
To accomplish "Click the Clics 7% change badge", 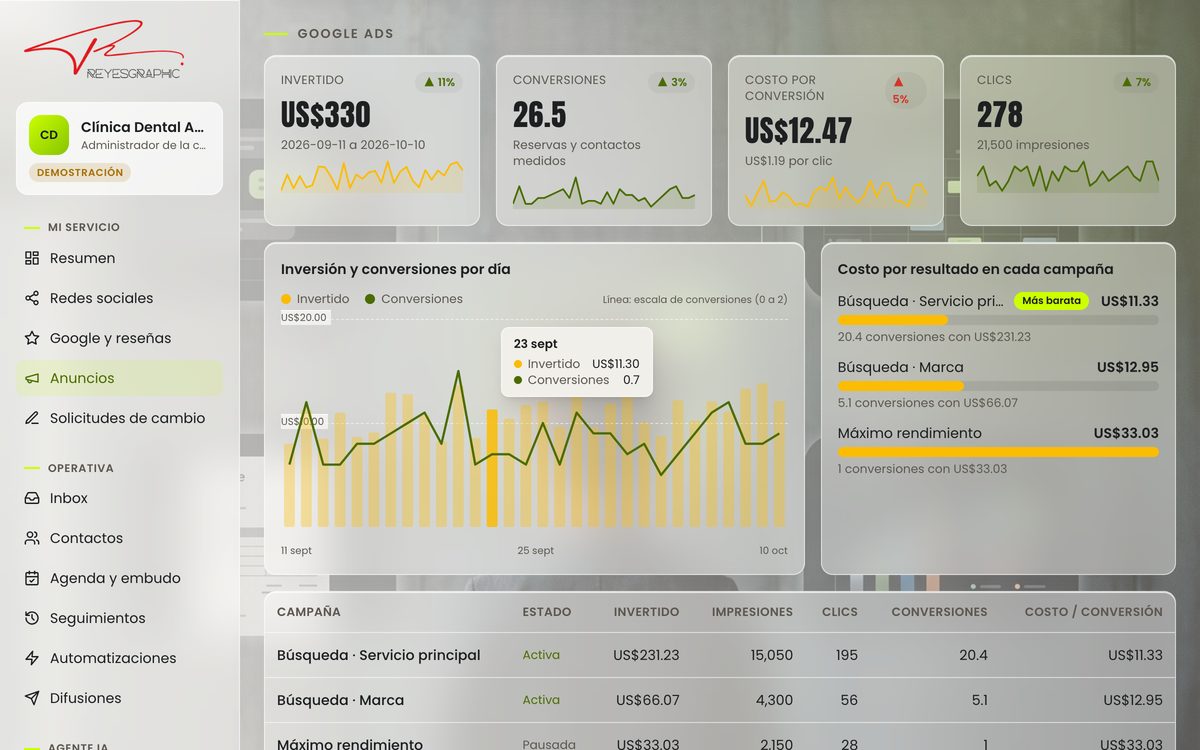I will point(1135,82).
